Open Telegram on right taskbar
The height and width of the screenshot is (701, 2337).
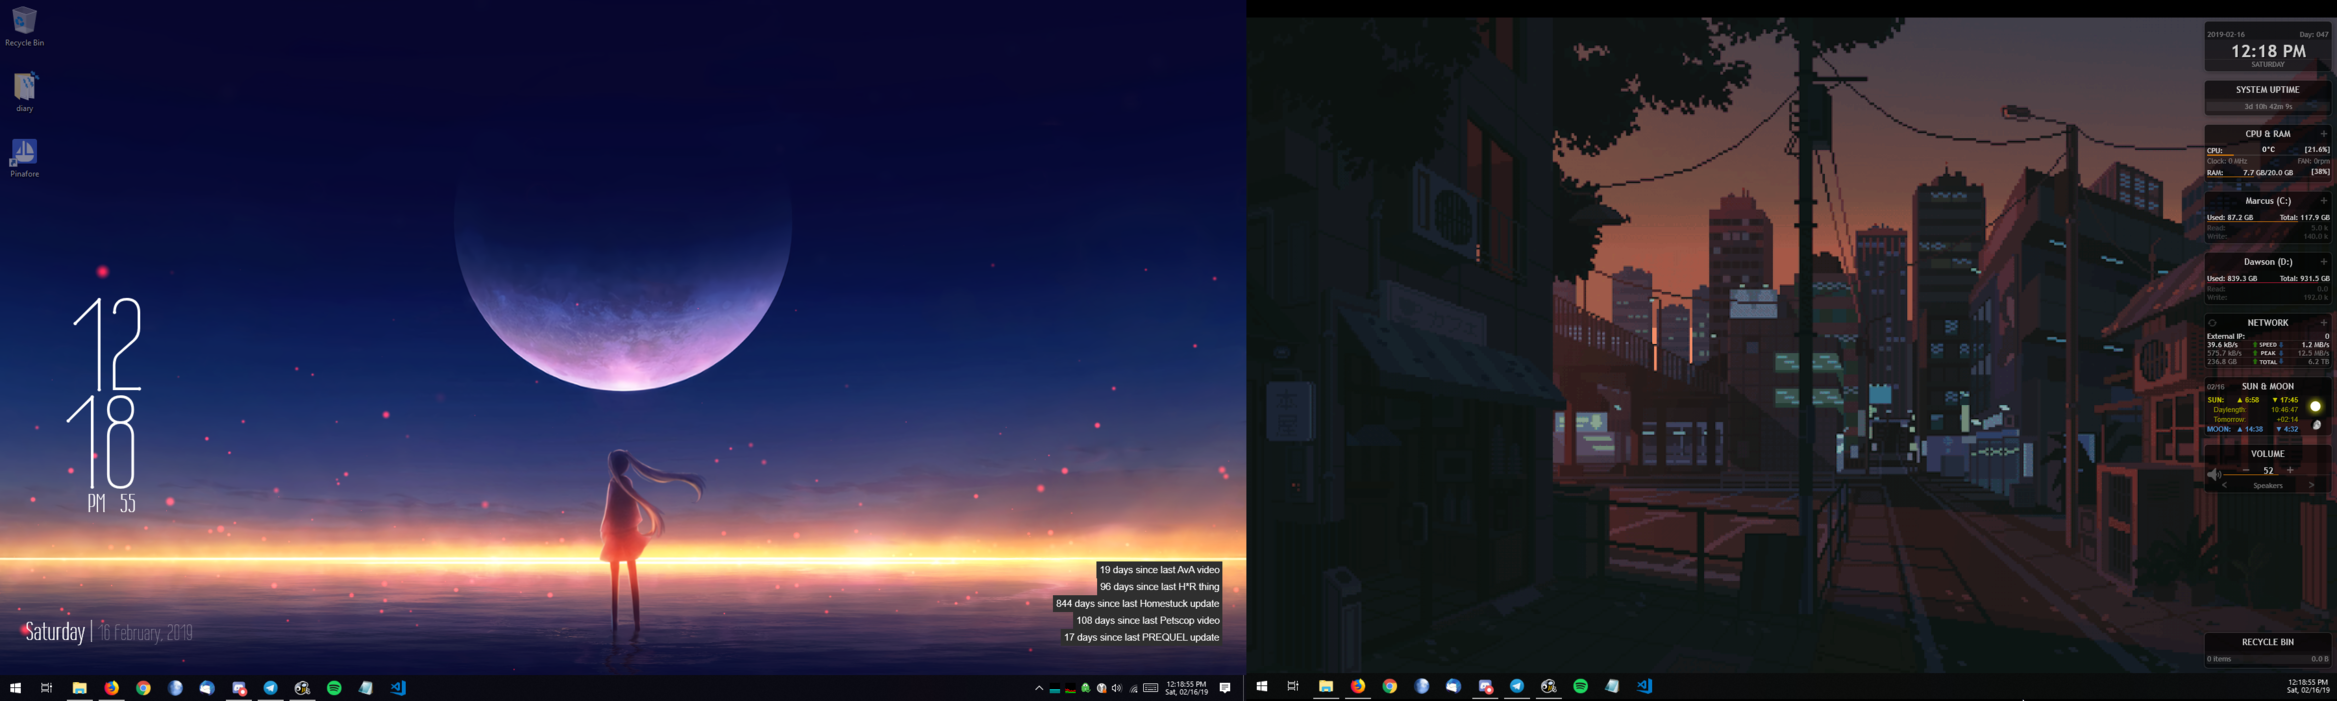click(1517, 686)
